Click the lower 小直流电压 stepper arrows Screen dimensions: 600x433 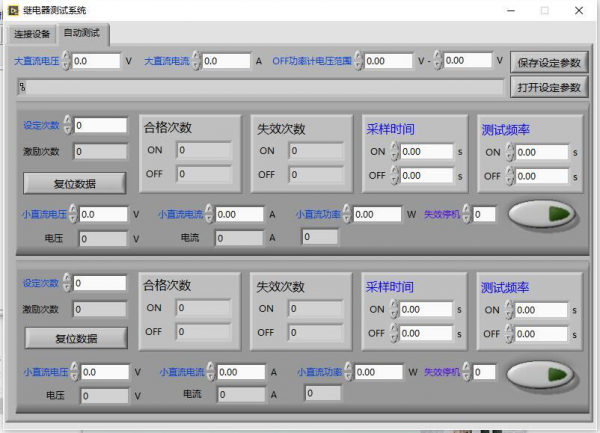(x=74, y=373)
